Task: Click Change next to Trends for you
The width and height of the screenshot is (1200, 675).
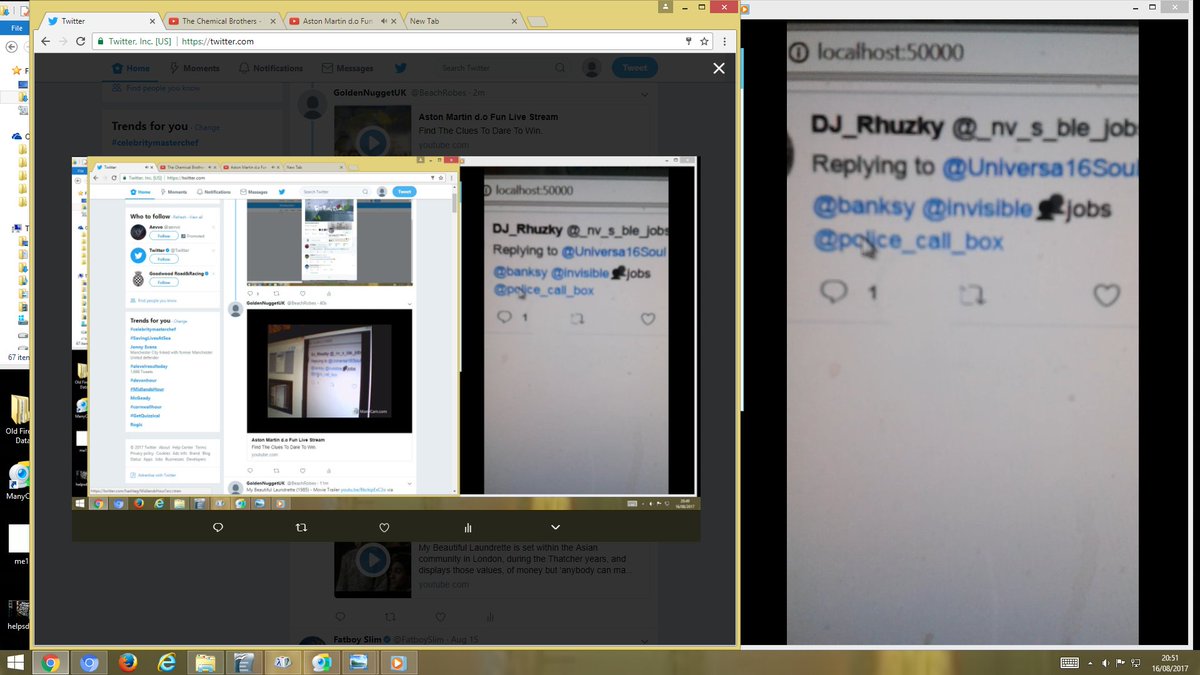Action: 207,128
